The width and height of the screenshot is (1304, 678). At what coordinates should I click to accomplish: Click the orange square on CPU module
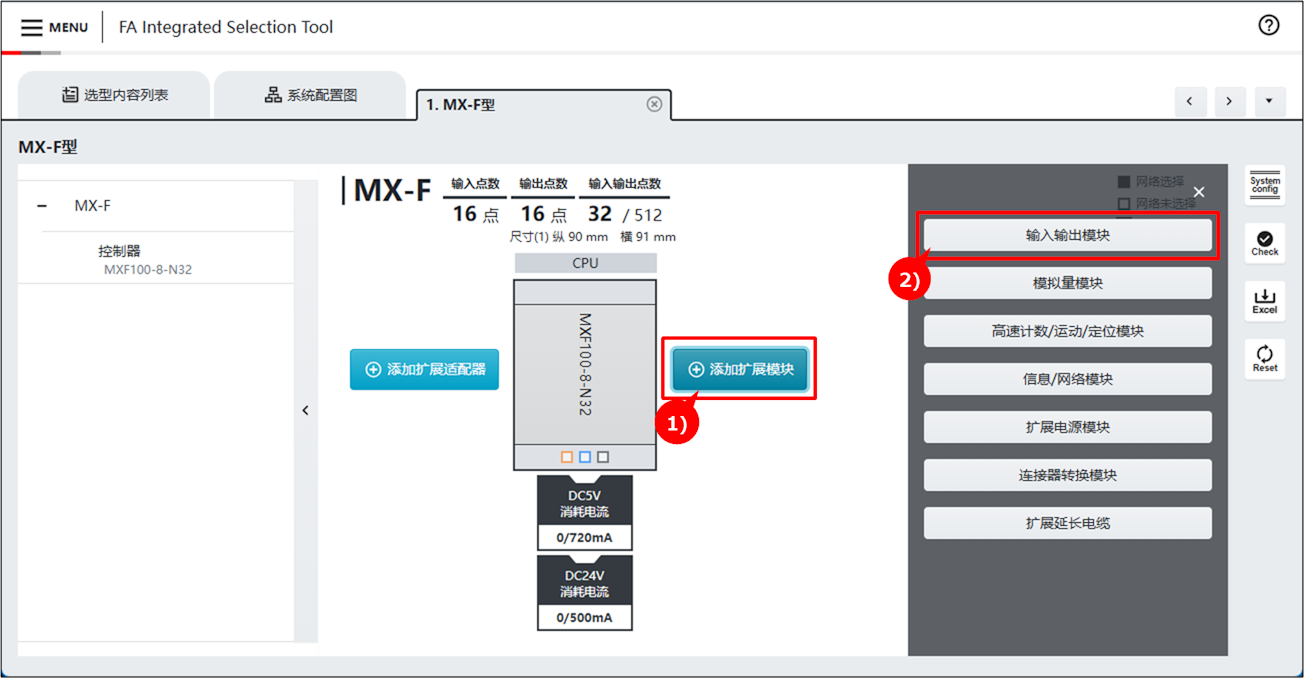point(567,457)
